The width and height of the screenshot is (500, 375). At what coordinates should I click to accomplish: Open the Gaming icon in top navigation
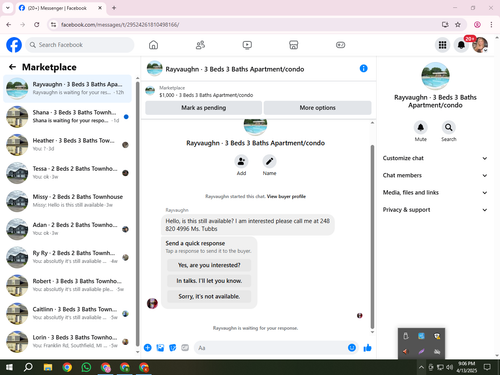pos(340,45)
